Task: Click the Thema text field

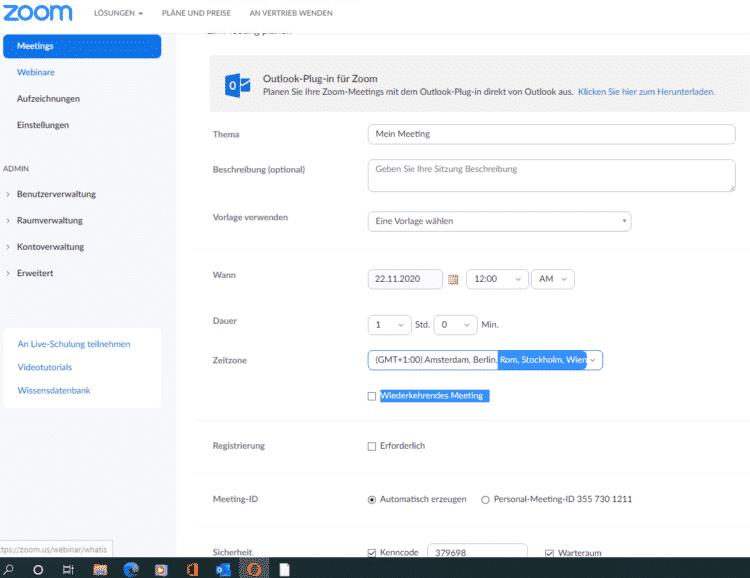Action: tap(551, 134)
